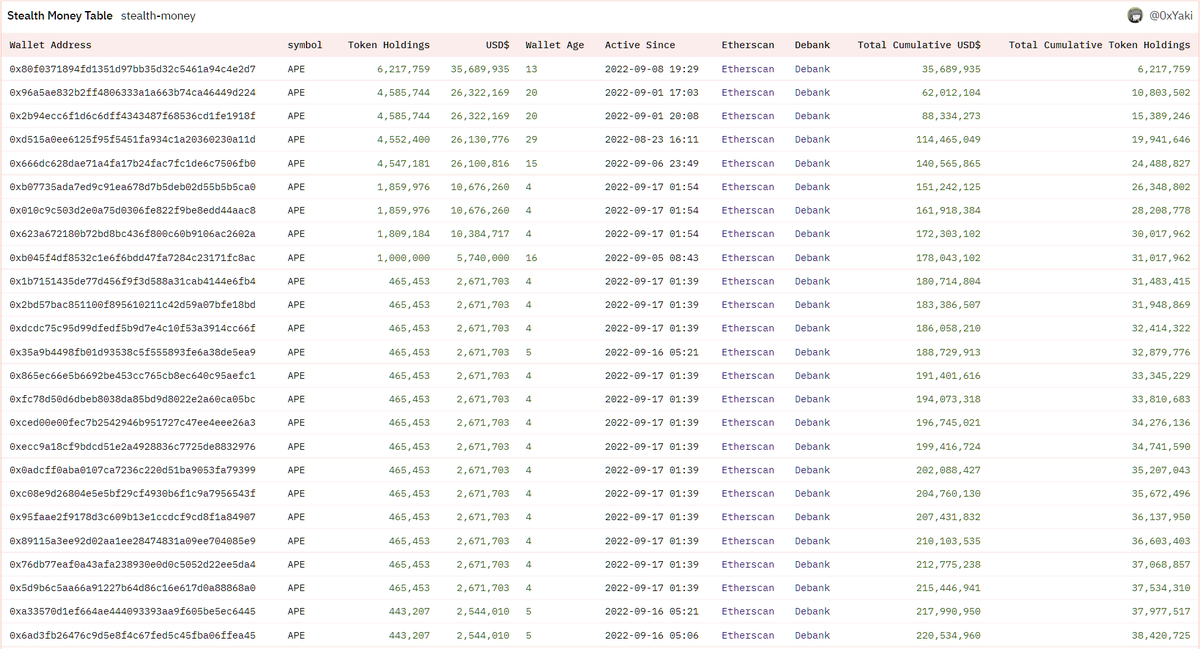1200x649 pixels.
Task: Click active since date 2022-09-16 05:06
Action: pos(652,635)
